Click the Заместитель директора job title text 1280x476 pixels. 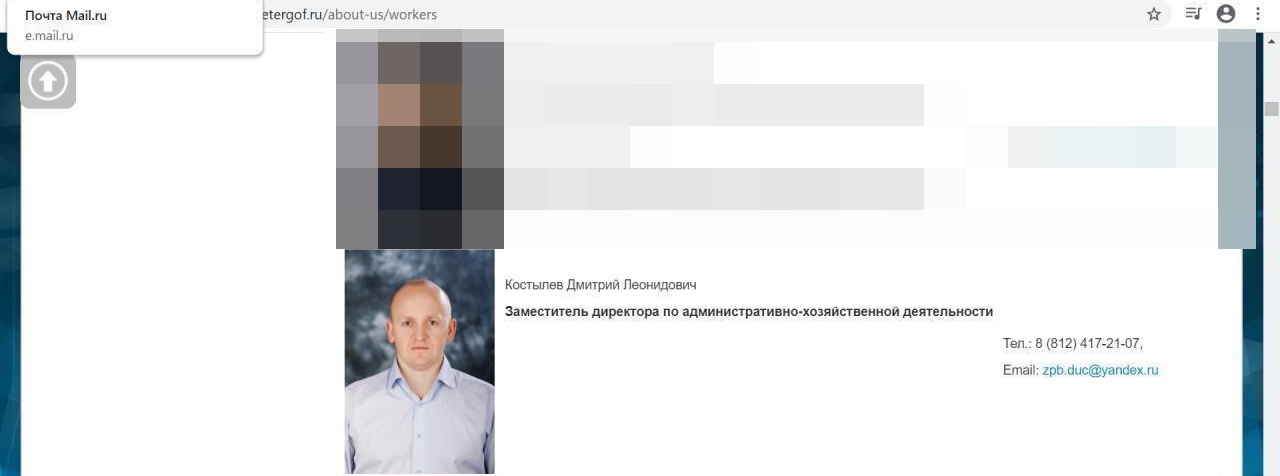pos(749,312)
